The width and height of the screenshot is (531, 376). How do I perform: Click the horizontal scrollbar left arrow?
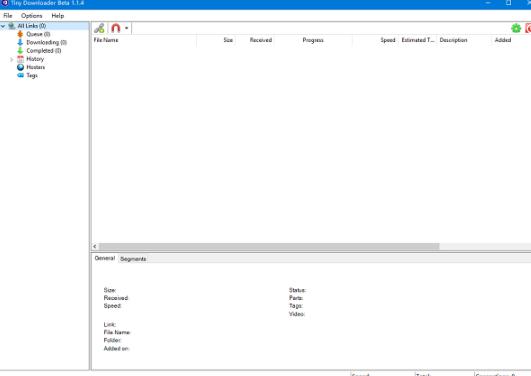tap(95, 246)
